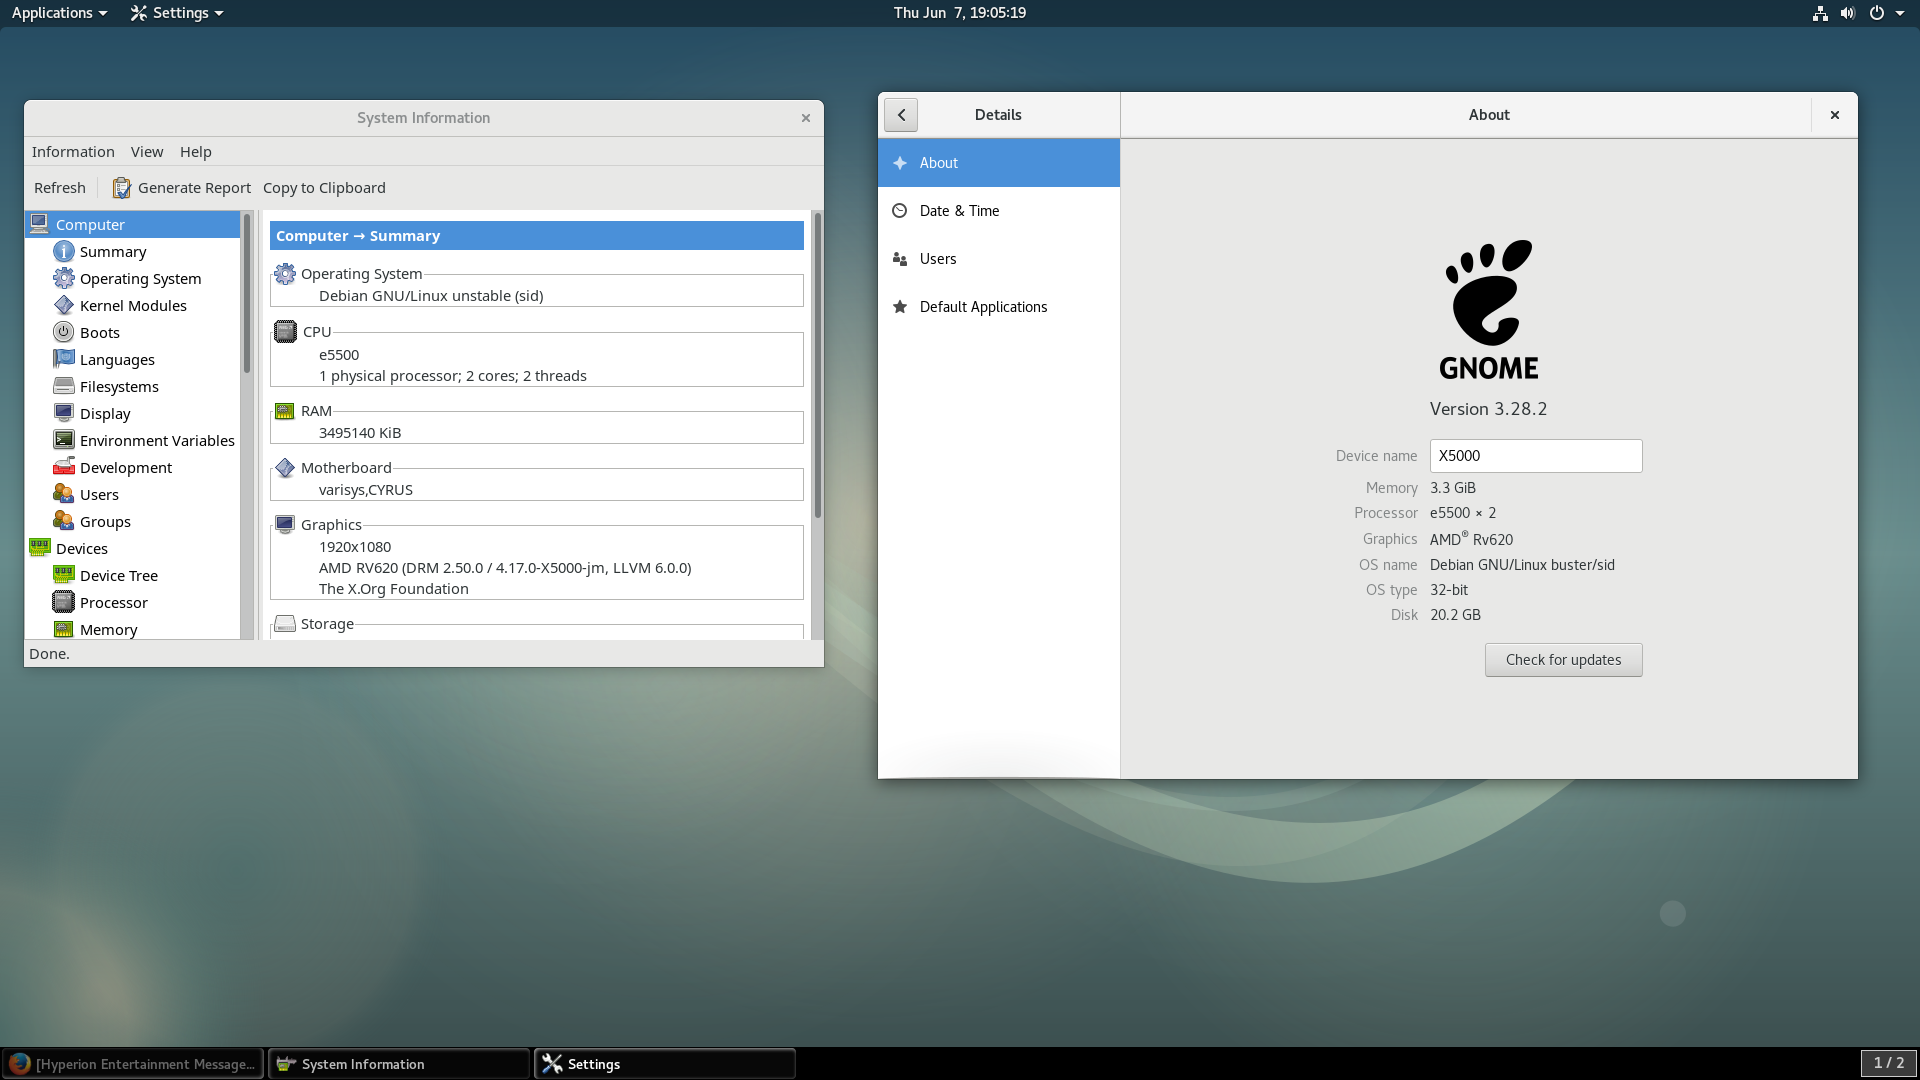Click the Date & Time clock item
Viewport: 1920px width, 1080px height.
coord(959,211)
